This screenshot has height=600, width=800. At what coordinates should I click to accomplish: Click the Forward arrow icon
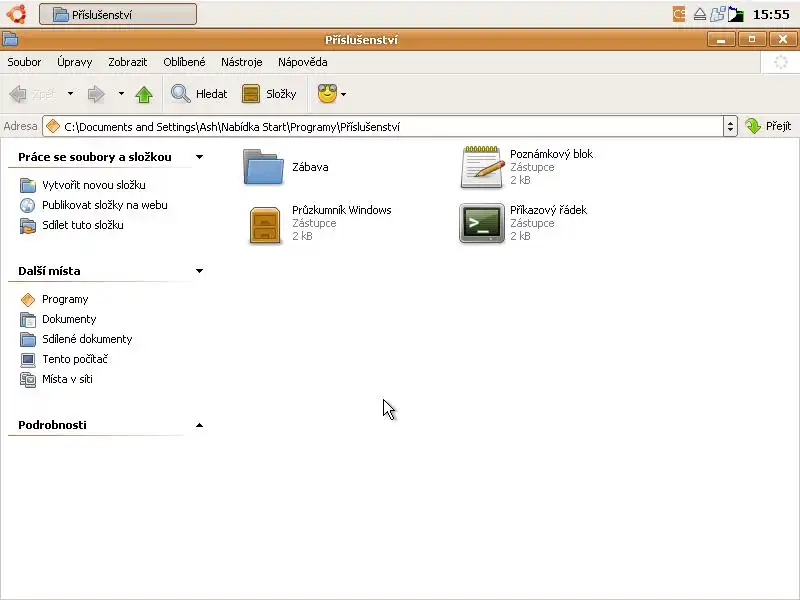[96, 94]
